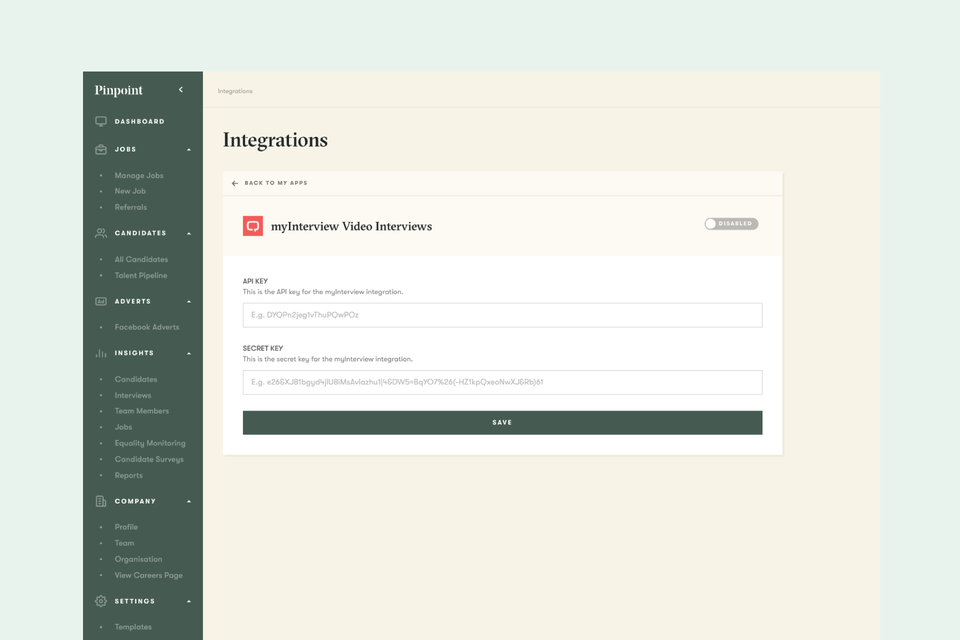This screenshot has height=640, width=960.
Task: Open Insights Jobs report
Action: (x=123, y=427)
